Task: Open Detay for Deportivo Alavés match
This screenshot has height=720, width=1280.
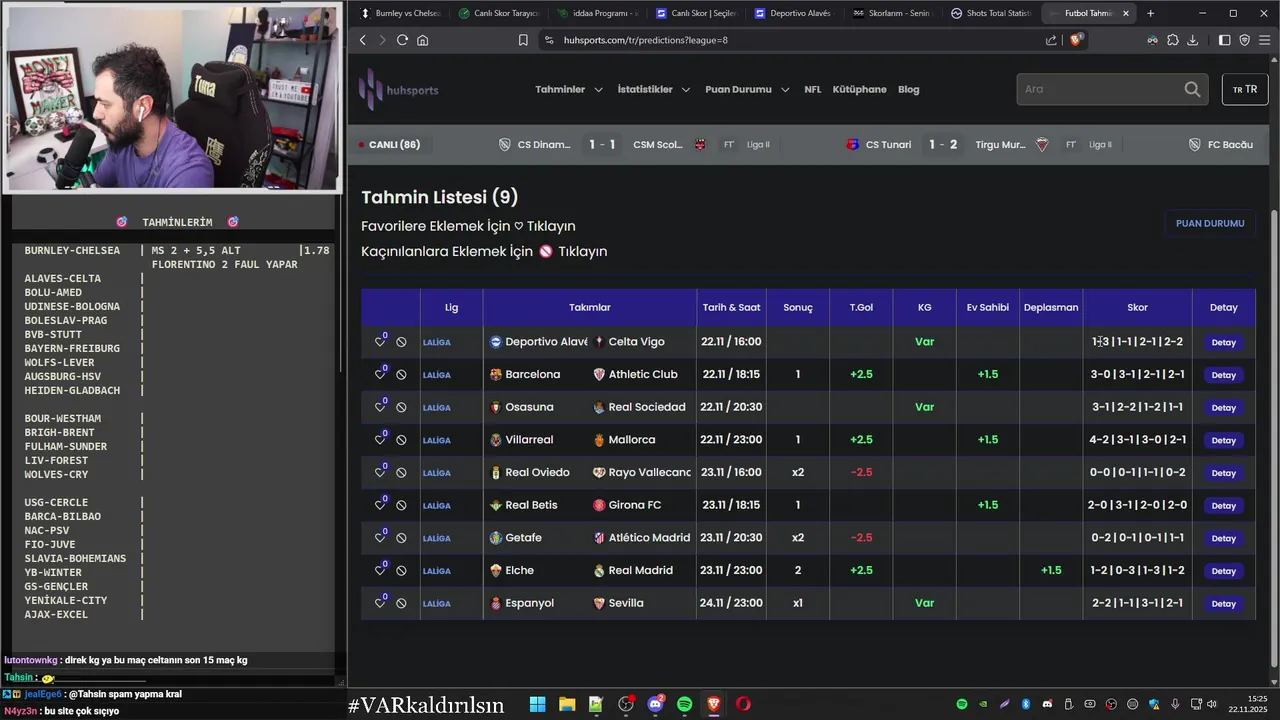Action: click(1224, 342)
